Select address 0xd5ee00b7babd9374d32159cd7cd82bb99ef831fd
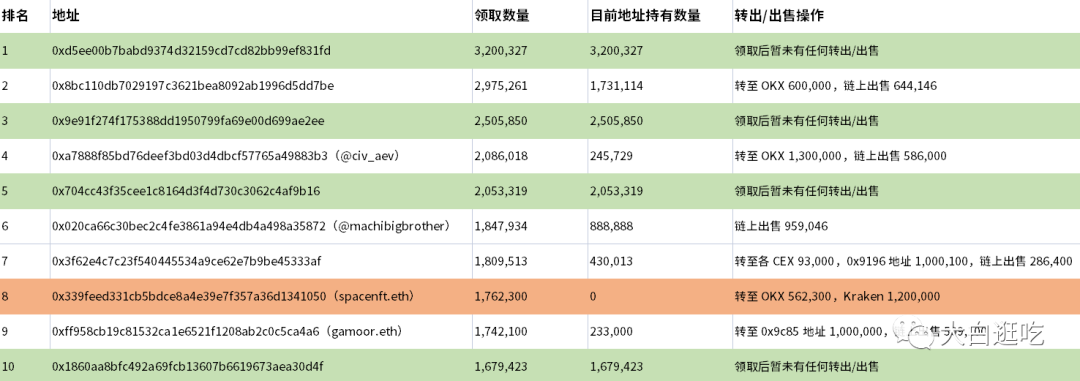The width and height of the screenshot is (1080, 381). pyautogui.click(x=191, y=51)
